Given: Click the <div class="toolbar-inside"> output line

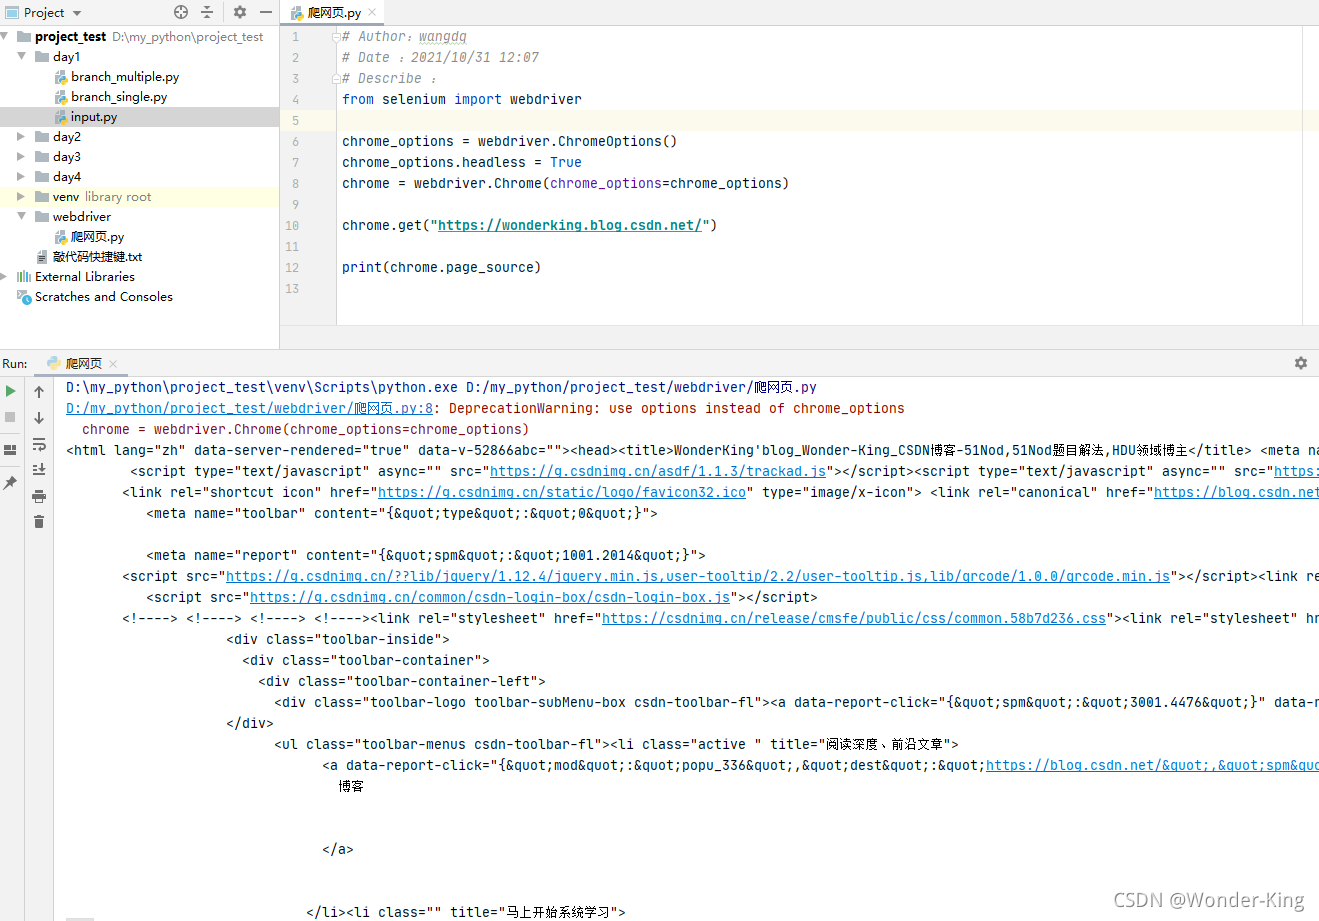Looking at the screenshot, I should click(x=338, y=640).
